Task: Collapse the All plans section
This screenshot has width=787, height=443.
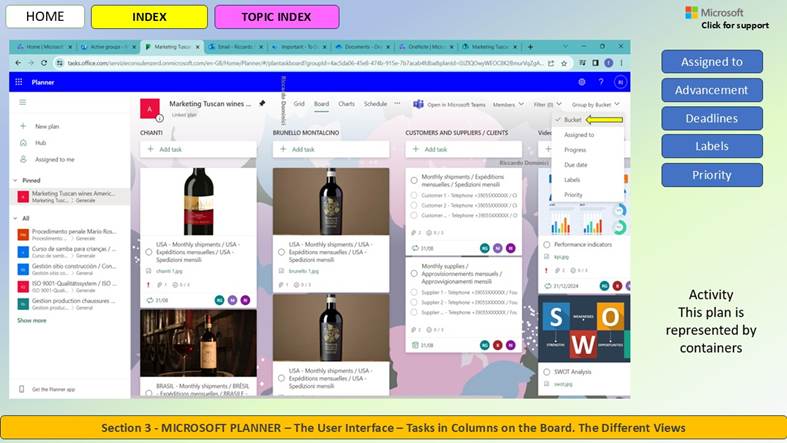Action: tap(16, 218)
